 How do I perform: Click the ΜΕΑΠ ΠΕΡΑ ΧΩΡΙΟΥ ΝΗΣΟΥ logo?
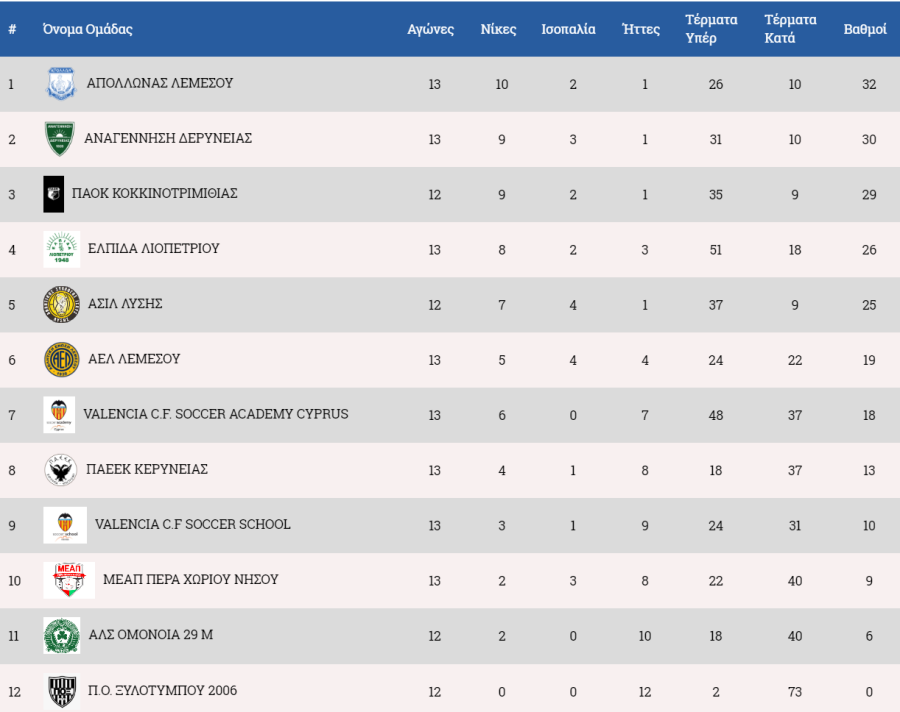click(69, 580)
